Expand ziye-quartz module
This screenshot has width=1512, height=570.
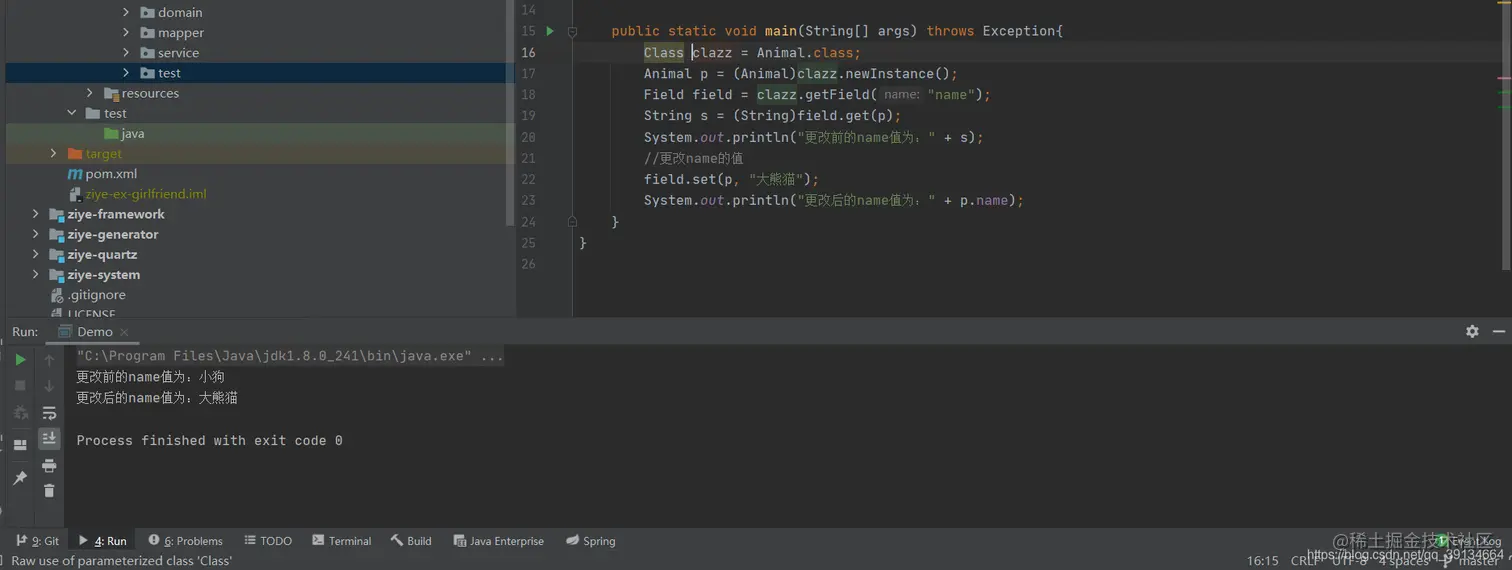click(36, 254)
